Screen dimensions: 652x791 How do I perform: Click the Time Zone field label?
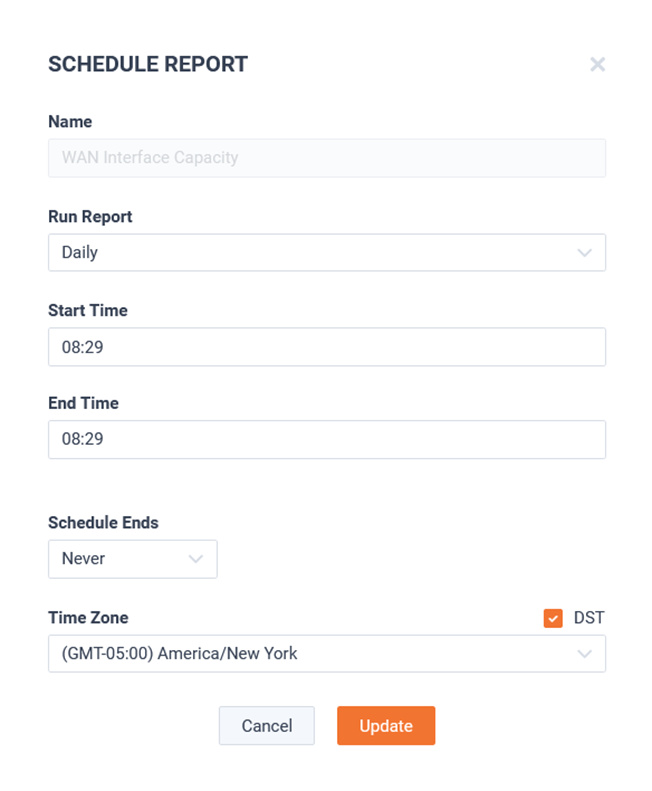tap(88, 617)
